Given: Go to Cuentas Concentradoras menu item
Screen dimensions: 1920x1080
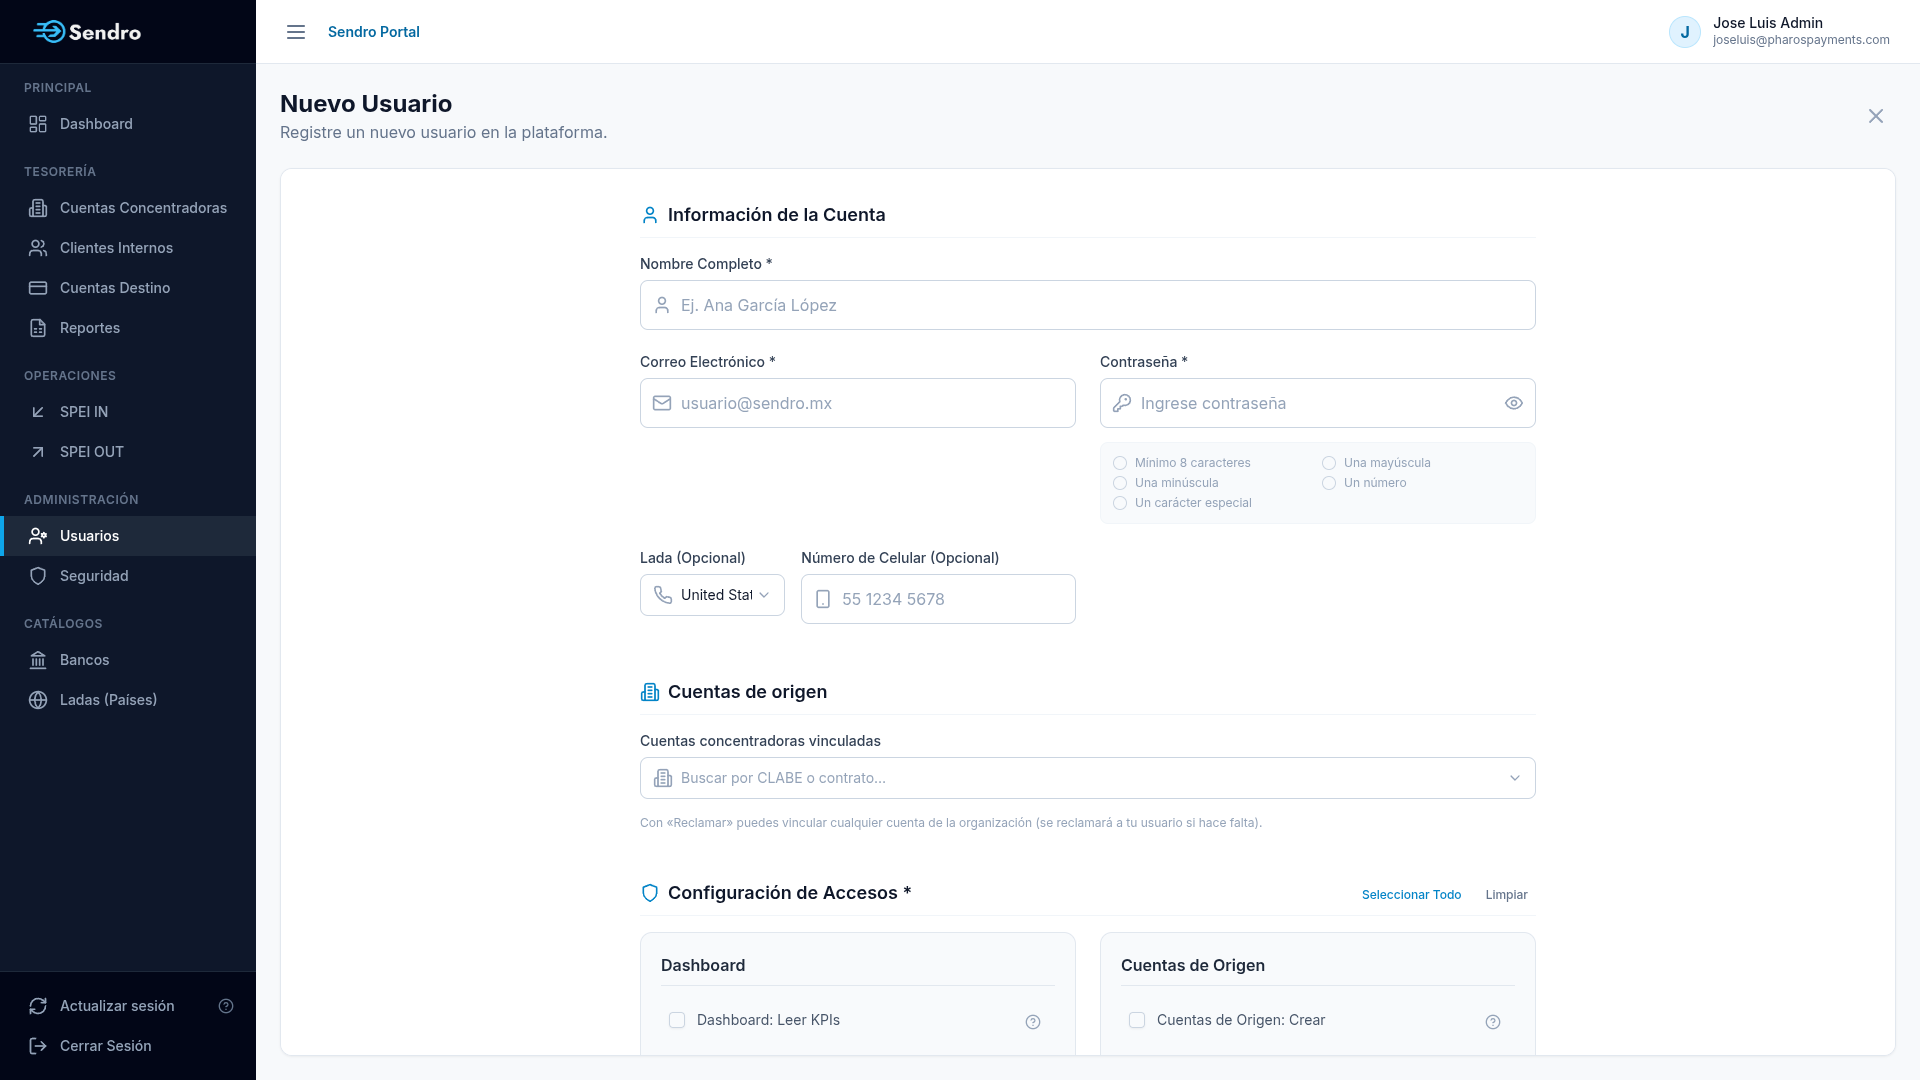Looking at the screenshot, I should 128,208.
